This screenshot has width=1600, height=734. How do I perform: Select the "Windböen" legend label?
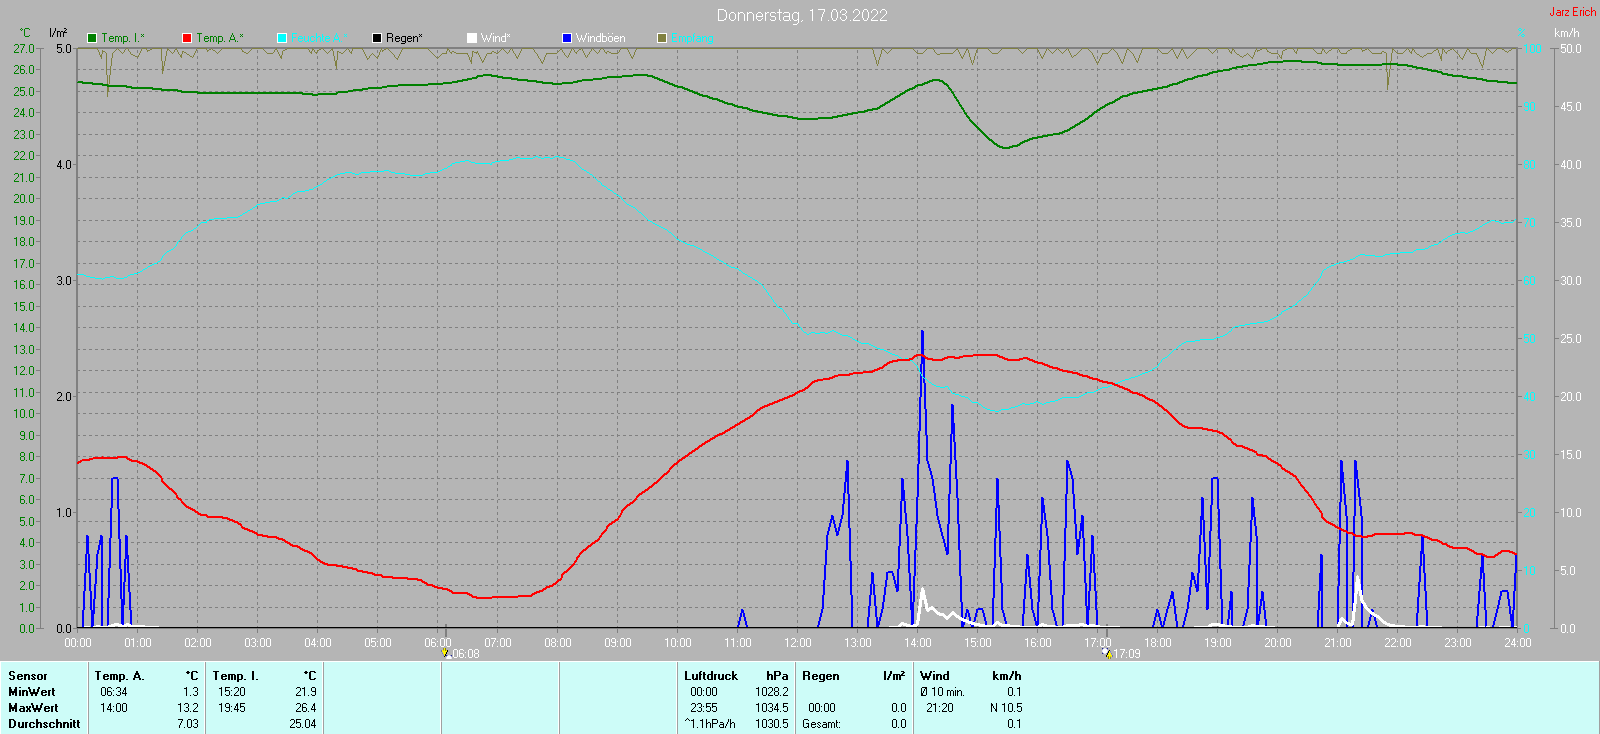pyautogui.click(x=601, y=38)
